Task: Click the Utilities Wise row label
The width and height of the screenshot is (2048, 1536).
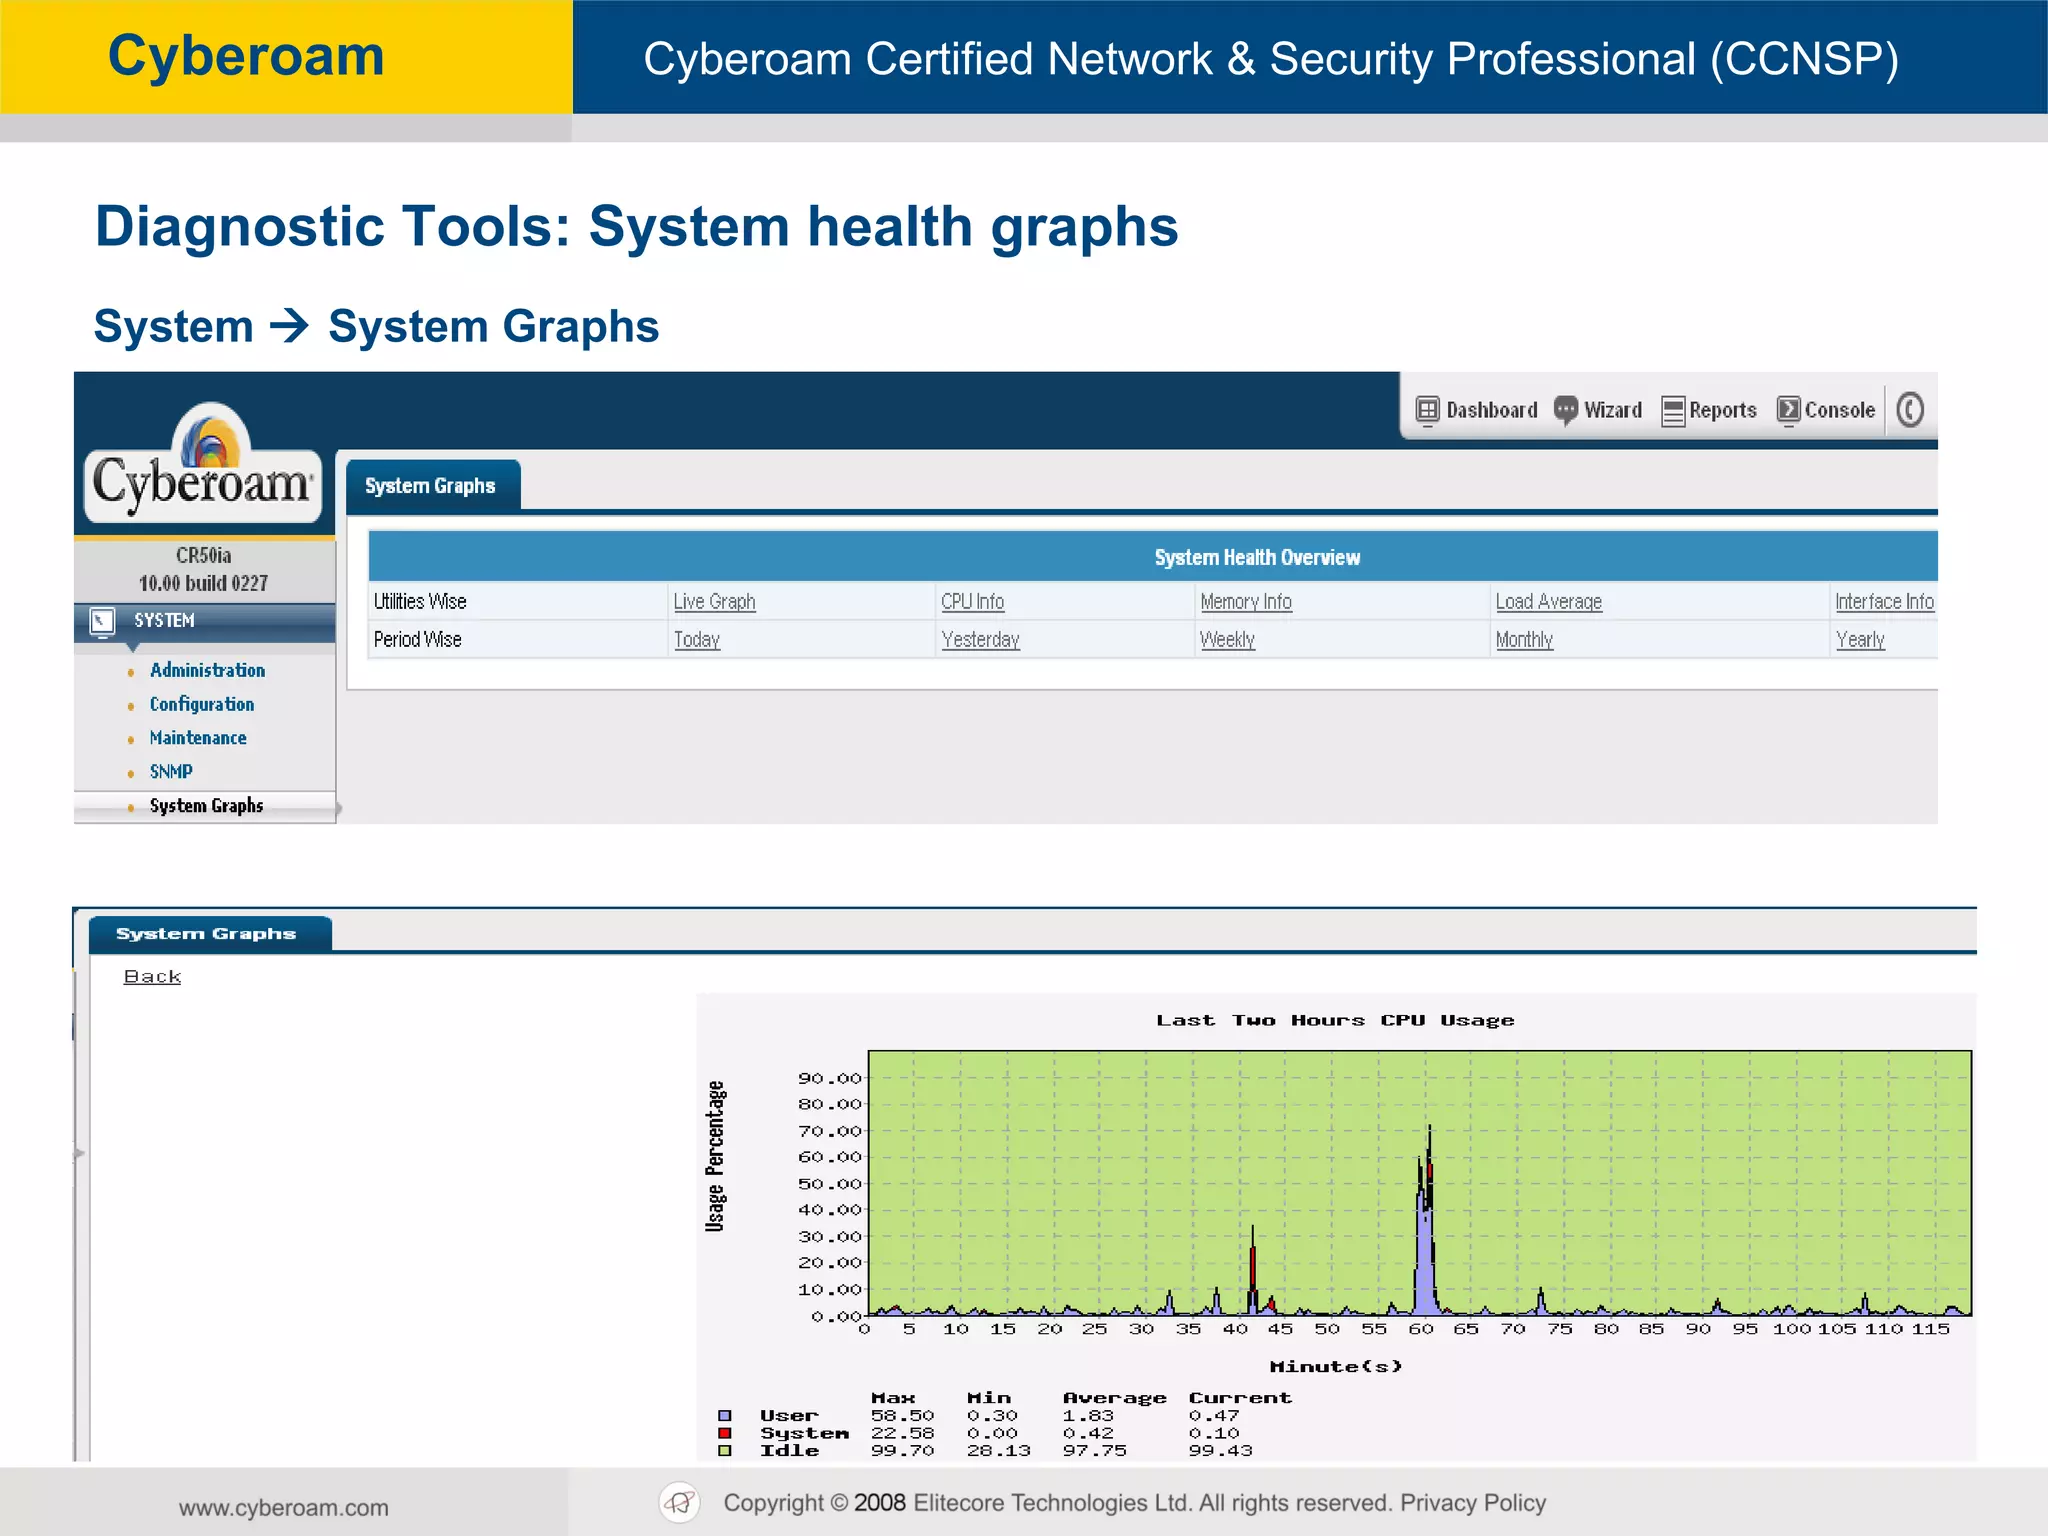Action: pos(420,602)
